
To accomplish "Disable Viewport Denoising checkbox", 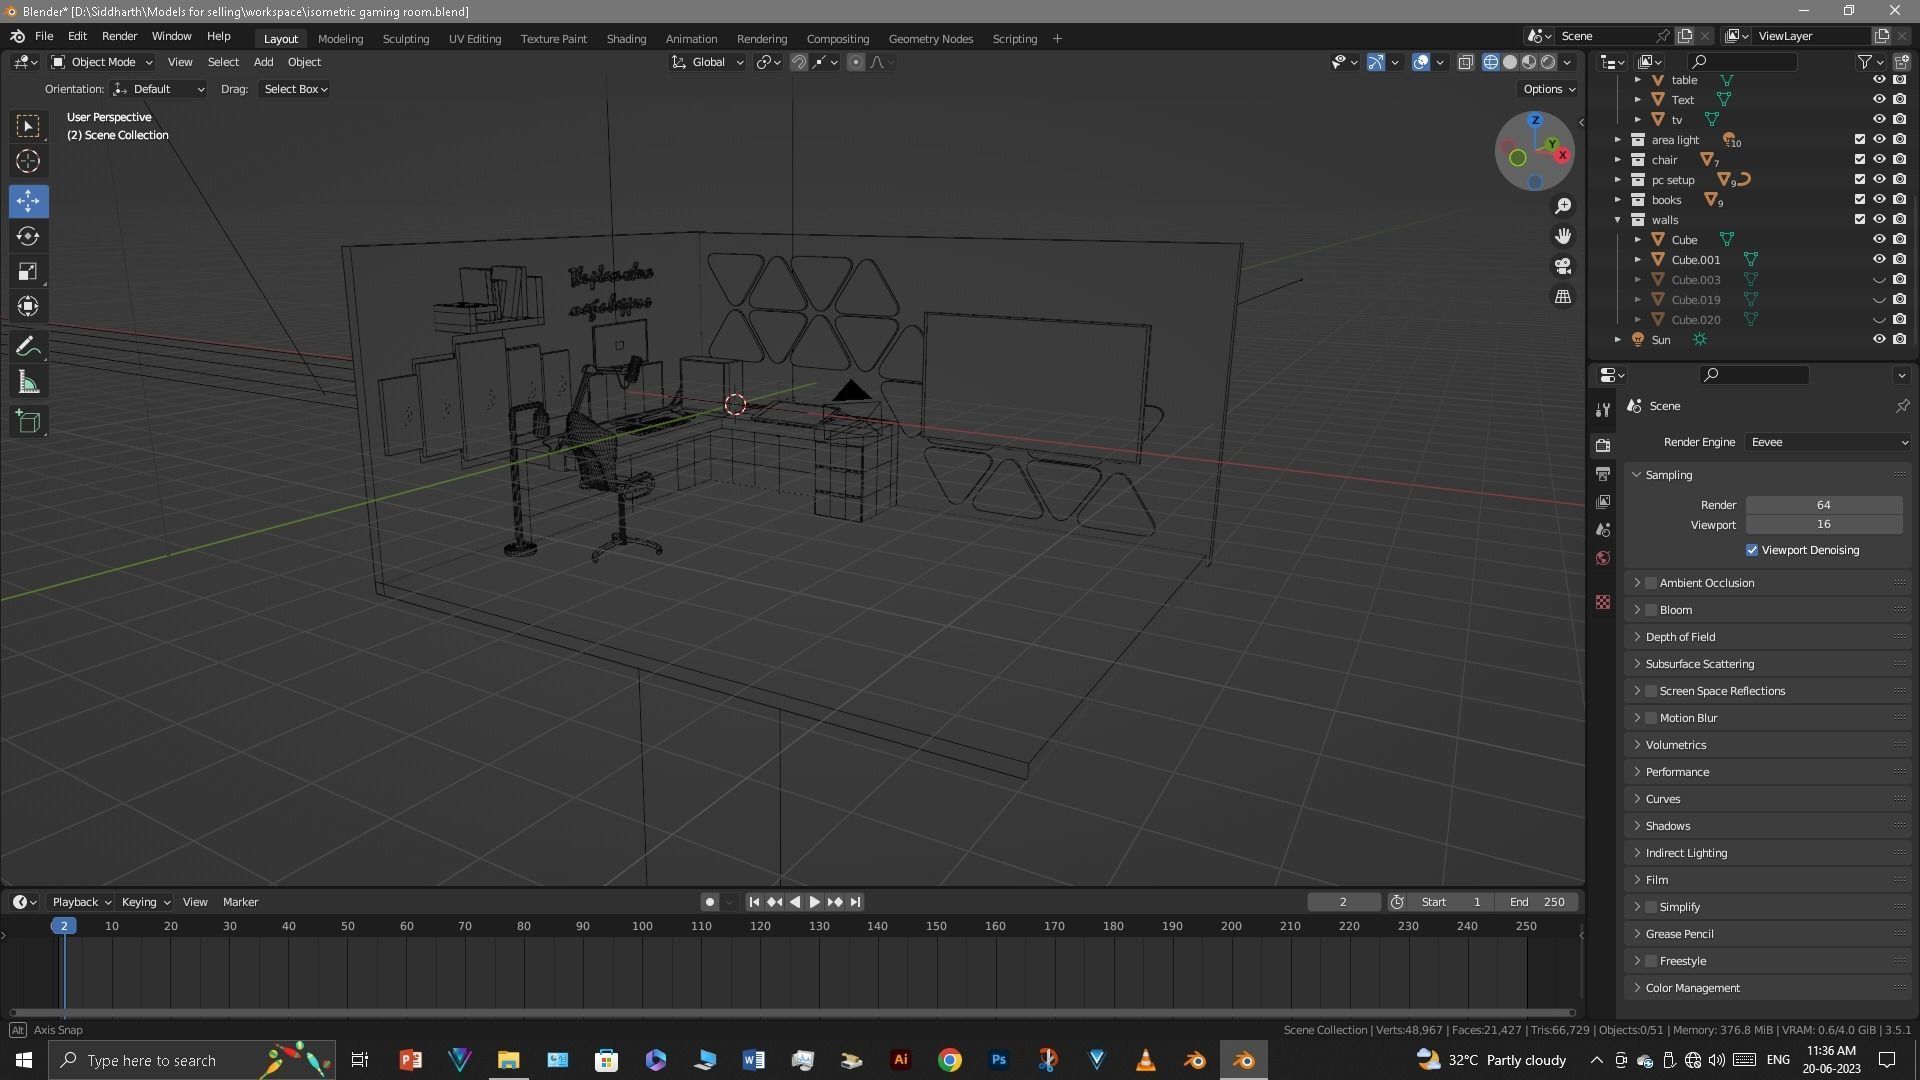I will (x=1752, y=550).
